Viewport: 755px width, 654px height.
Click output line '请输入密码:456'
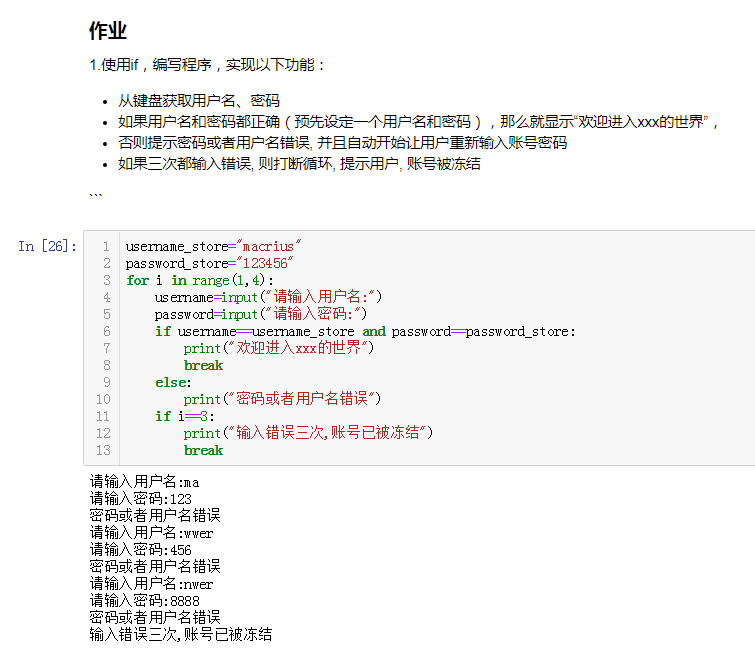click(x=141, y=549)
